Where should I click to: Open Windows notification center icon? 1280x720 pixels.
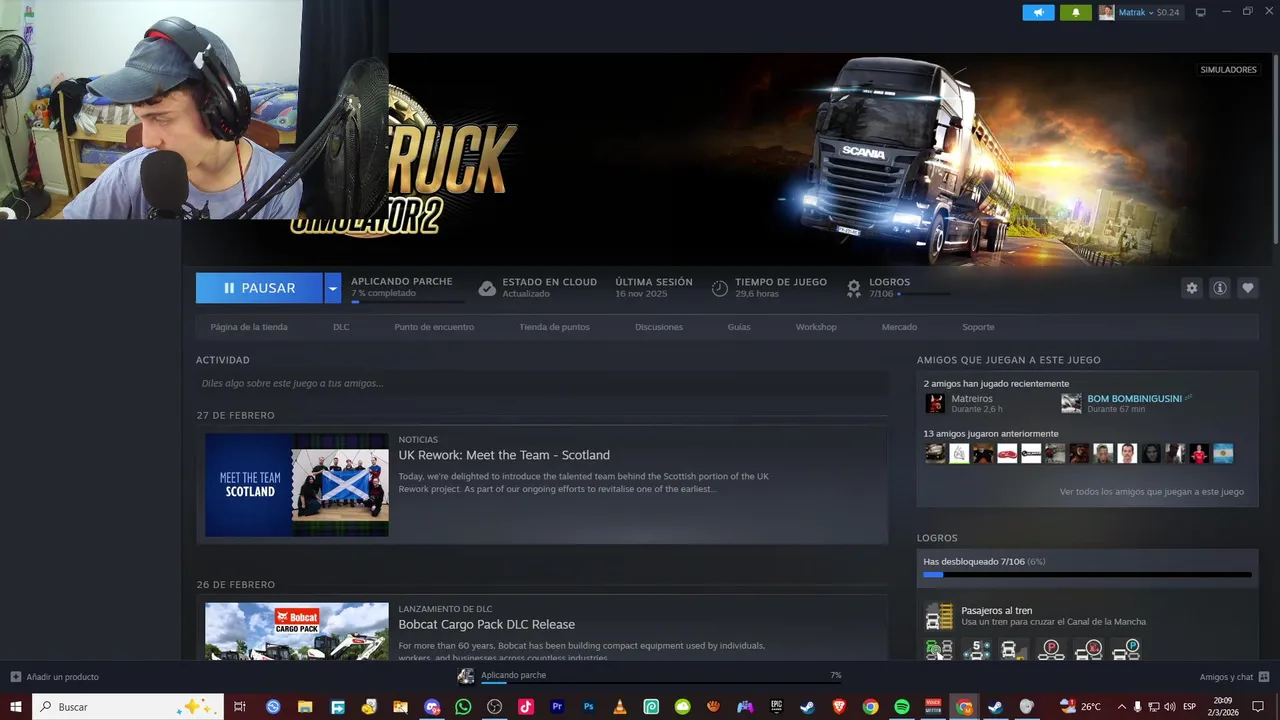pyautogui.click(x=1259, y=707)
